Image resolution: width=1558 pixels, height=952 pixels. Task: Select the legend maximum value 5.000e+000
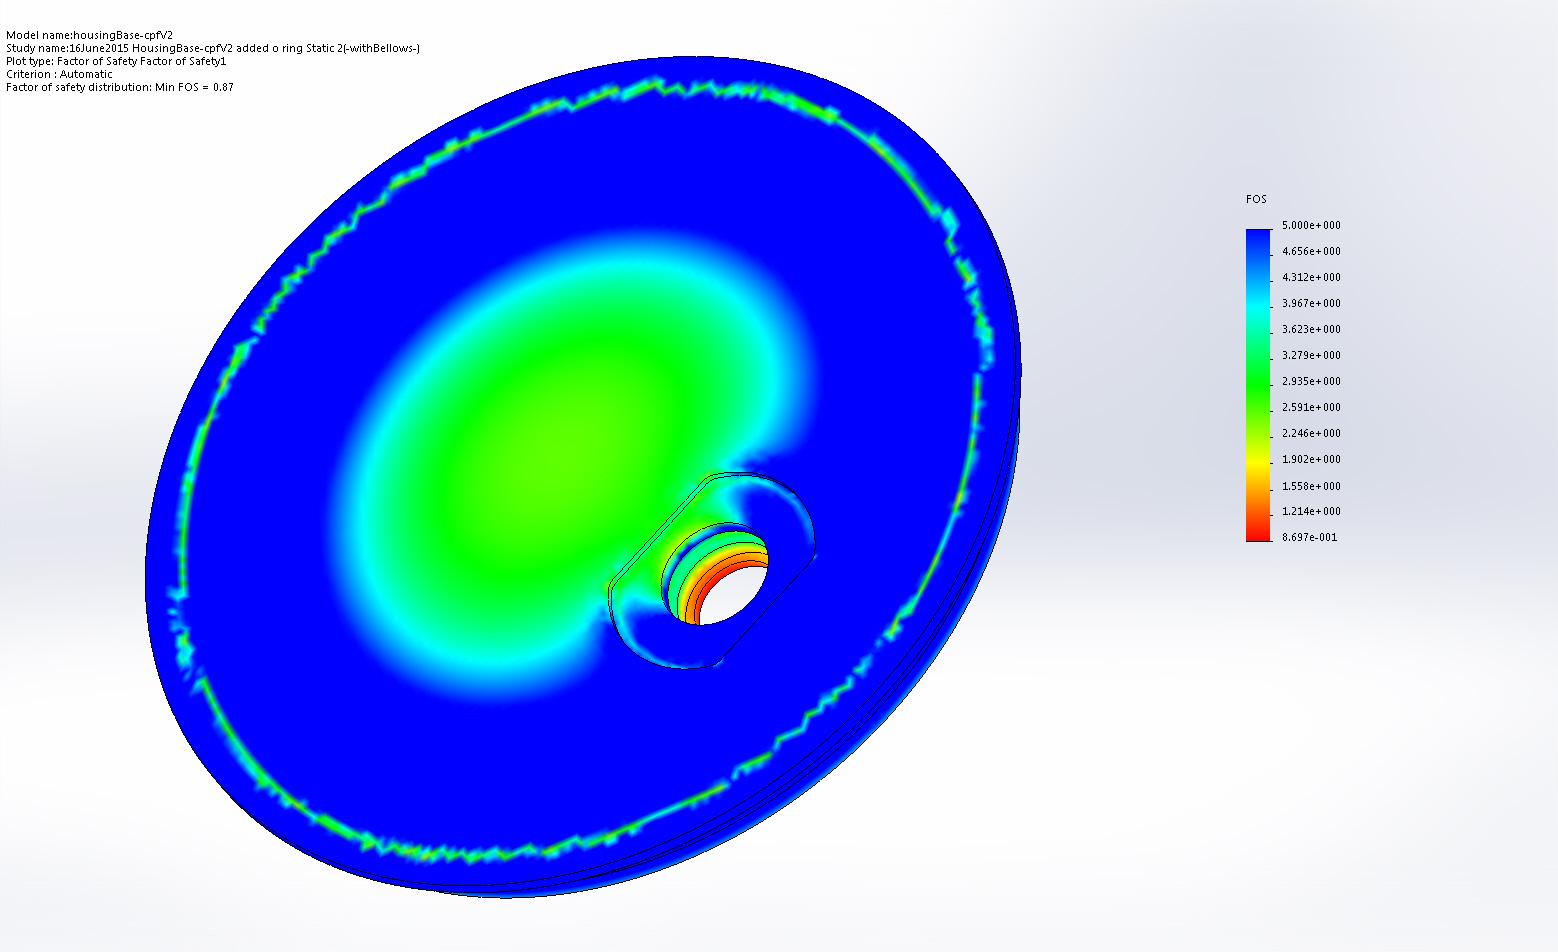[x=1311, y=225]
